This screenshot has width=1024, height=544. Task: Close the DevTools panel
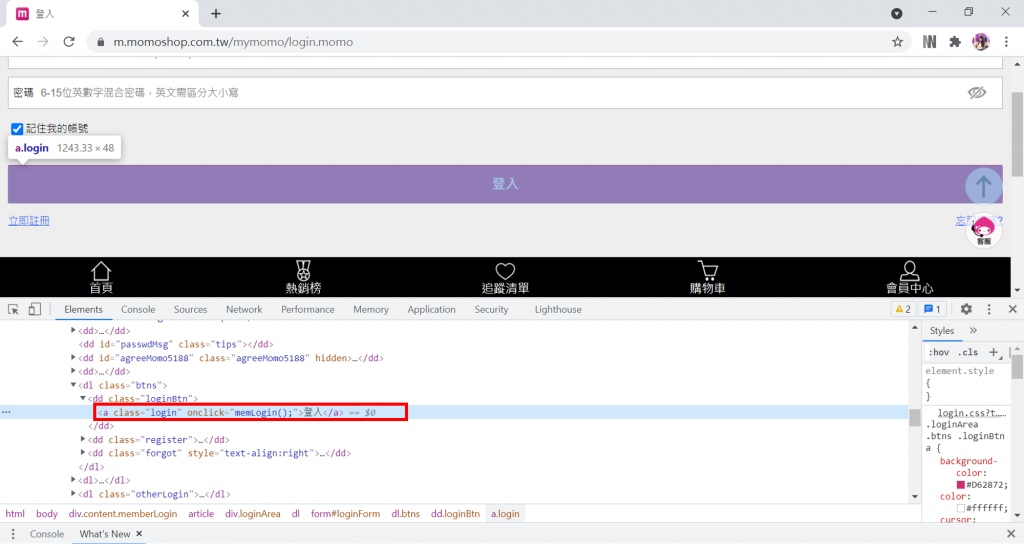pos(1012,310)
